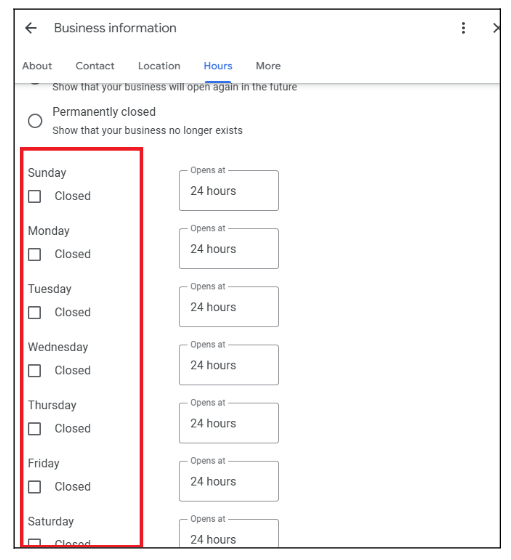Click the back arrow icon

pos(31,28)
